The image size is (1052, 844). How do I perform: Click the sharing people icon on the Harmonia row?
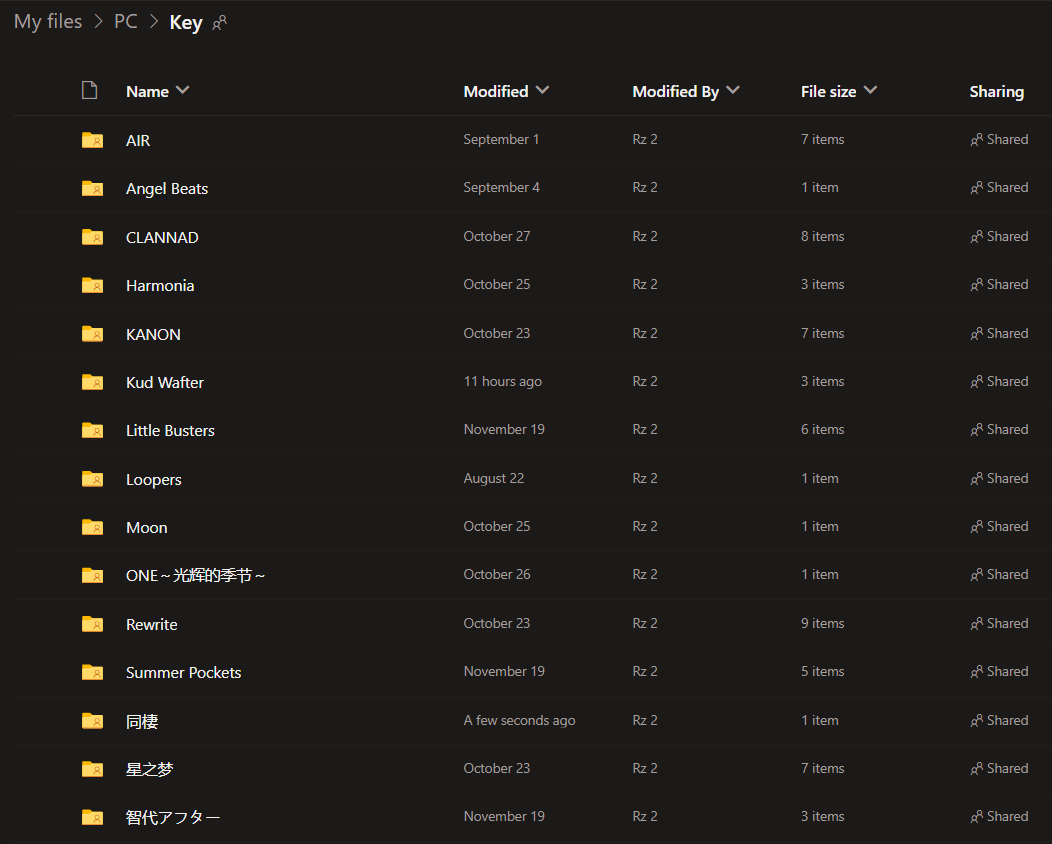977,285
